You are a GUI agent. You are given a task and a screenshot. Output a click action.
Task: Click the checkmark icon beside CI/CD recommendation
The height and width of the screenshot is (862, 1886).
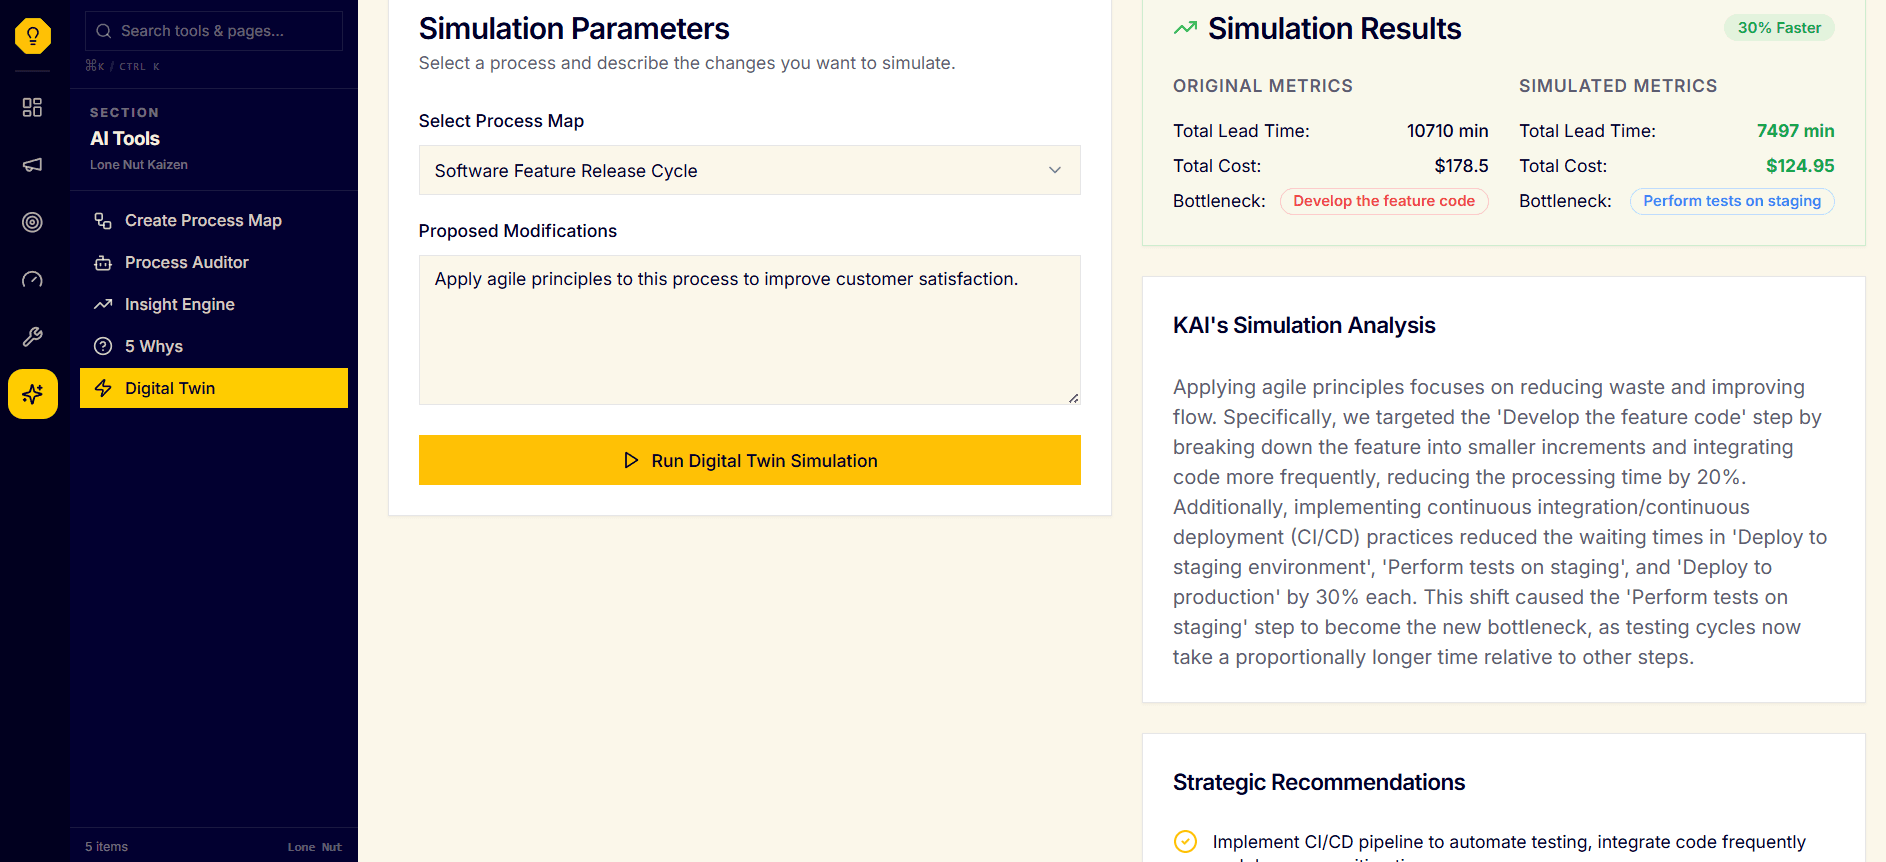pyautogui.click(x=1185, y=841)
